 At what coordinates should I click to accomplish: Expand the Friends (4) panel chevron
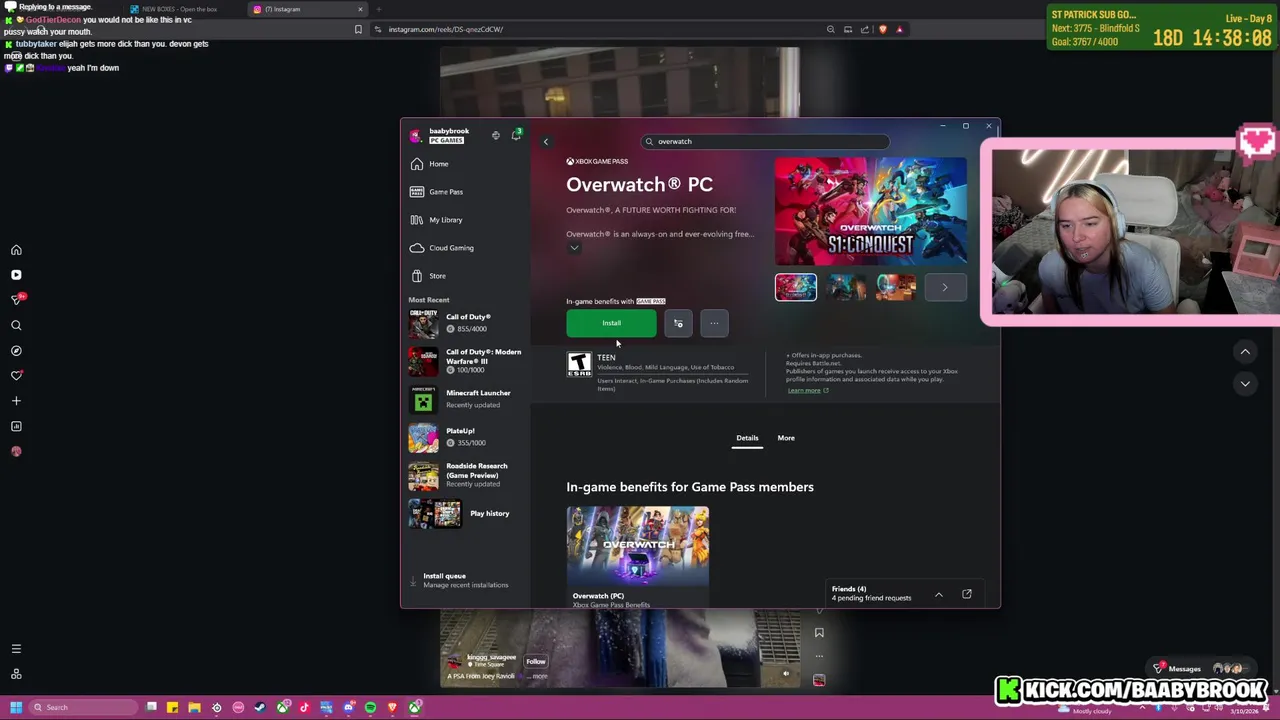tap(939, 595)
